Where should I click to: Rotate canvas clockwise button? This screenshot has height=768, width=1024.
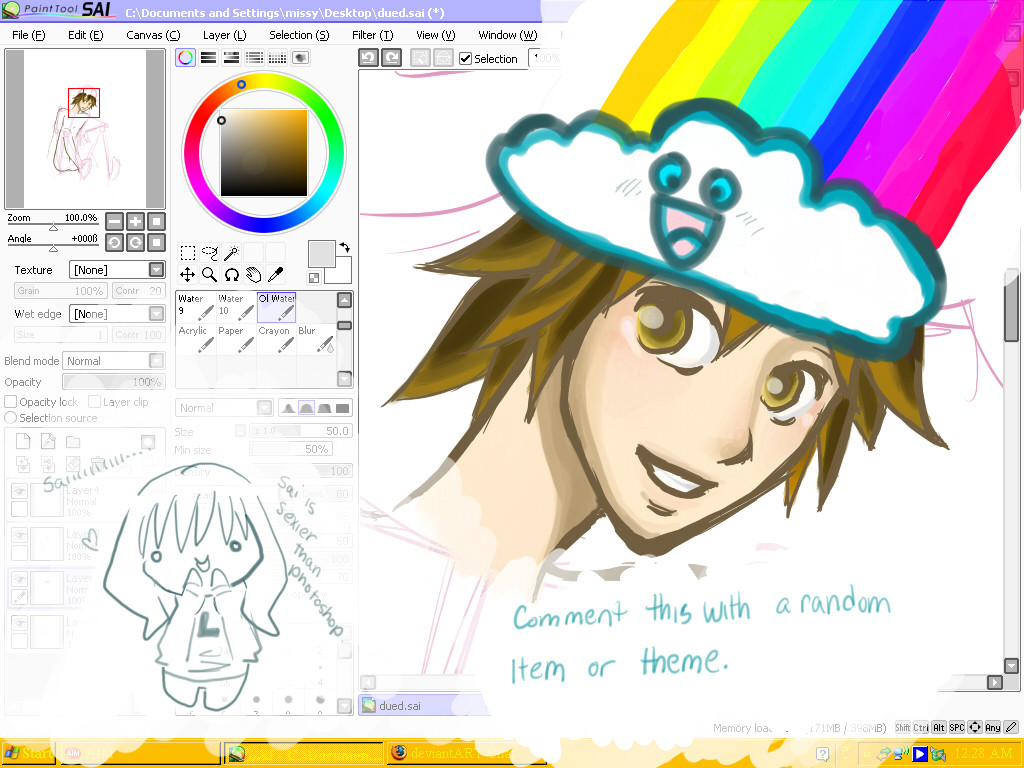(x=135, y=243)
